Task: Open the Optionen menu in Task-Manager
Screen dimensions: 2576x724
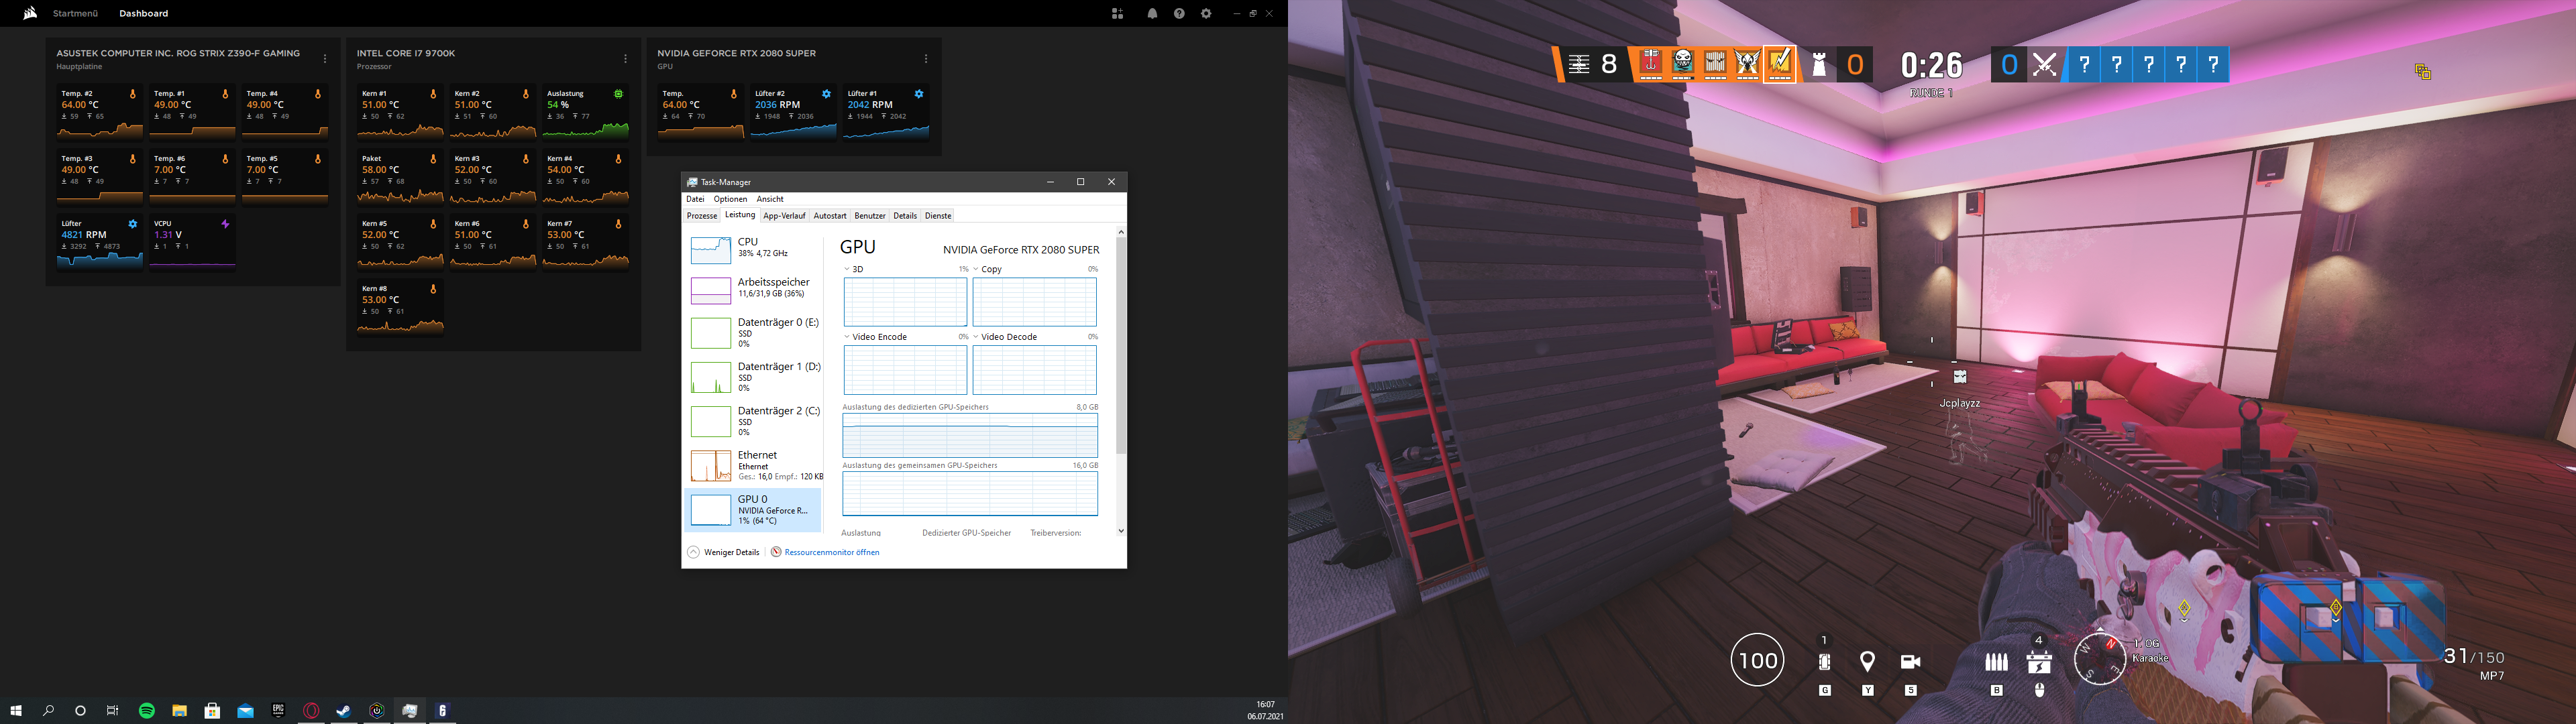Action: 730,199
